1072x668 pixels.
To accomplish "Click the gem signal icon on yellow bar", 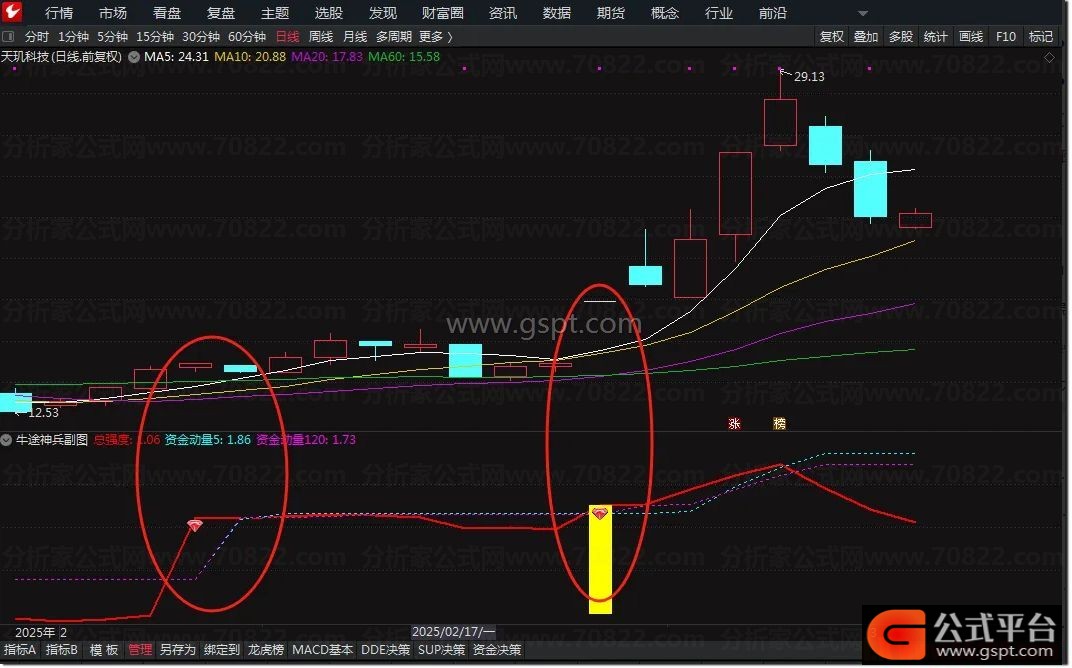I will point(601,514).
